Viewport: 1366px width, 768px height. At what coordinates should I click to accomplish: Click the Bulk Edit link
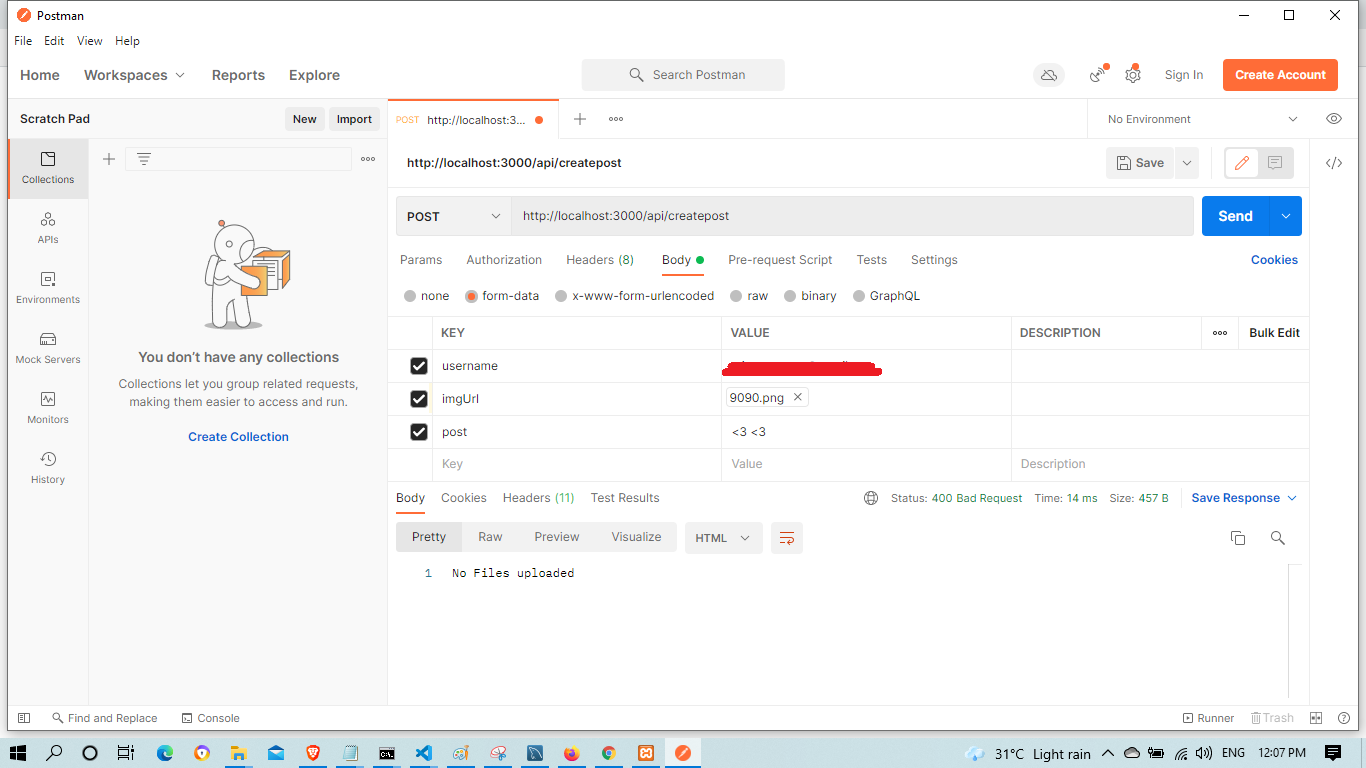(1274, 333)
